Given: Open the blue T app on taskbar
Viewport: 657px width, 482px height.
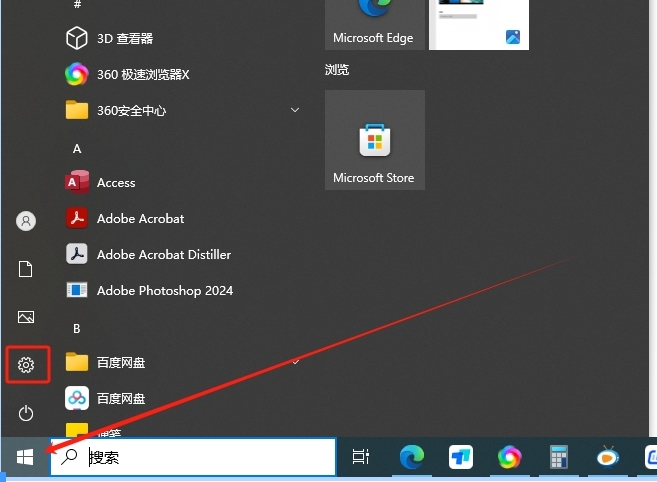Looking at the screenshot, I should click(461, 457).
